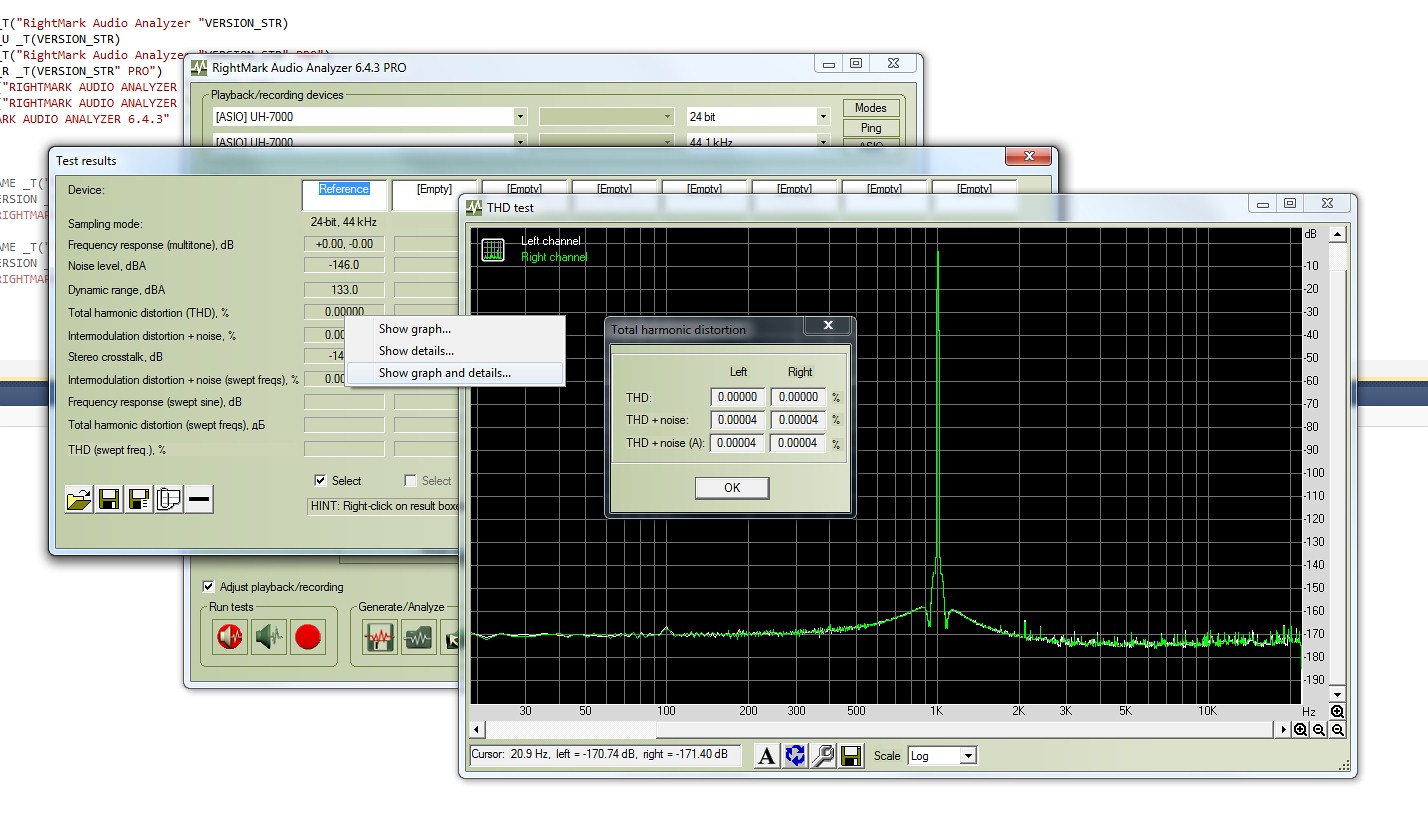Click the floppy Save results icon

109,500
